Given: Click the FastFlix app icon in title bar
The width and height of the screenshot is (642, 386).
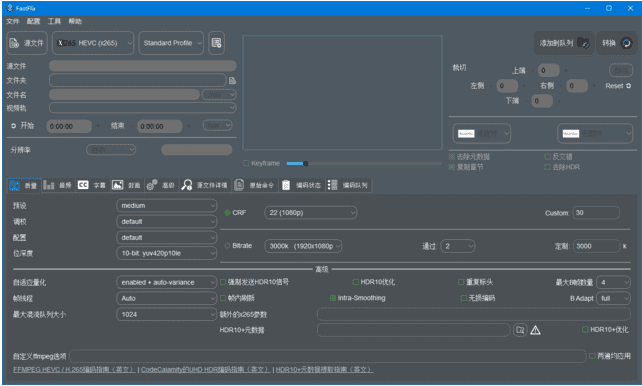Looking at the screenshot, I should (x=10, y=8).
